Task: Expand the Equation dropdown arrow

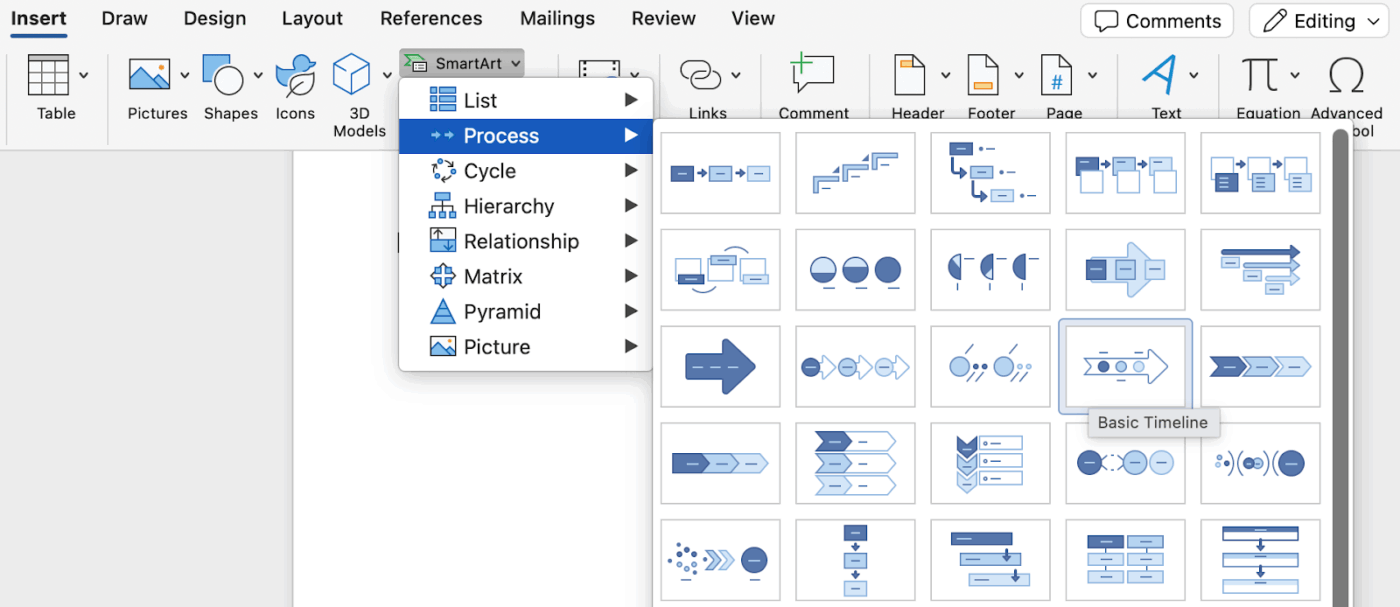Action: click(x=1294, y=73)
